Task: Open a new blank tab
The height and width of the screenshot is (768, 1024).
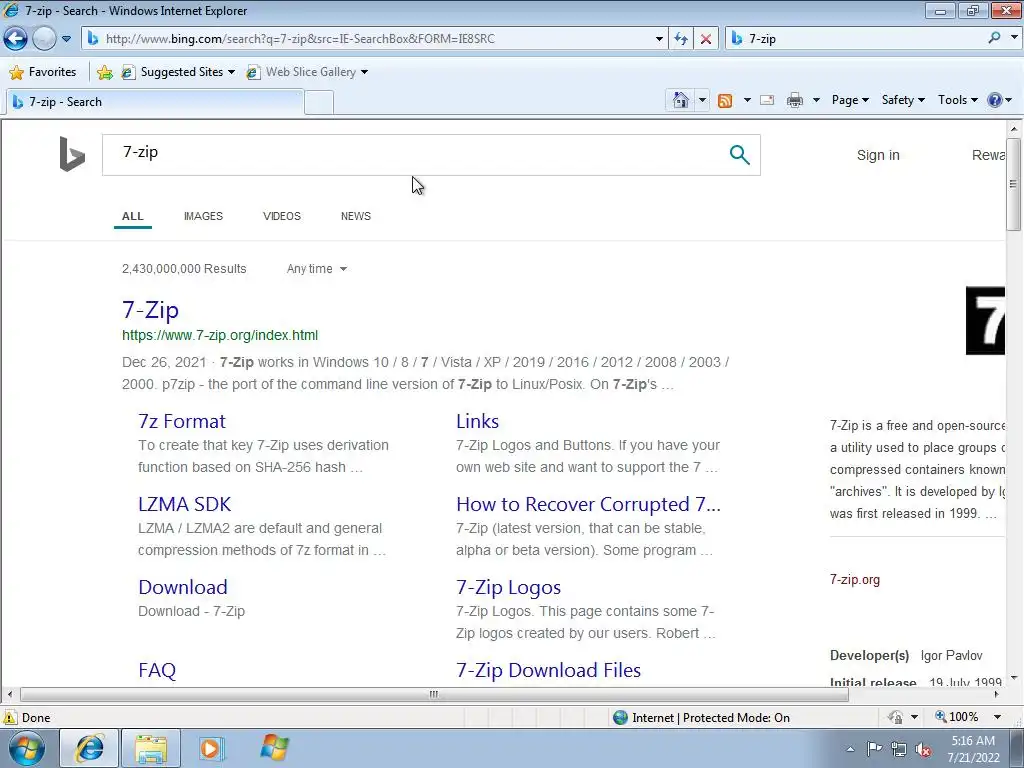Action: click(319, 103)
